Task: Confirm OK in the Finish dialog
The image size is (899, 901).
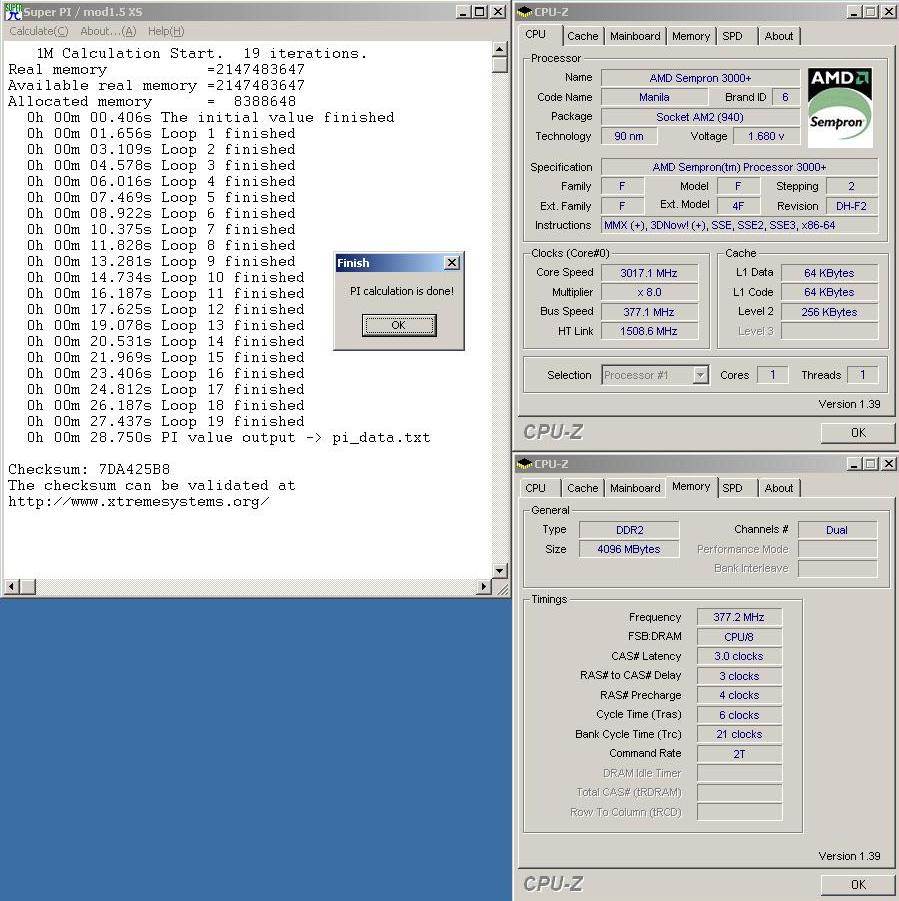Action: [x=399, y=325]
